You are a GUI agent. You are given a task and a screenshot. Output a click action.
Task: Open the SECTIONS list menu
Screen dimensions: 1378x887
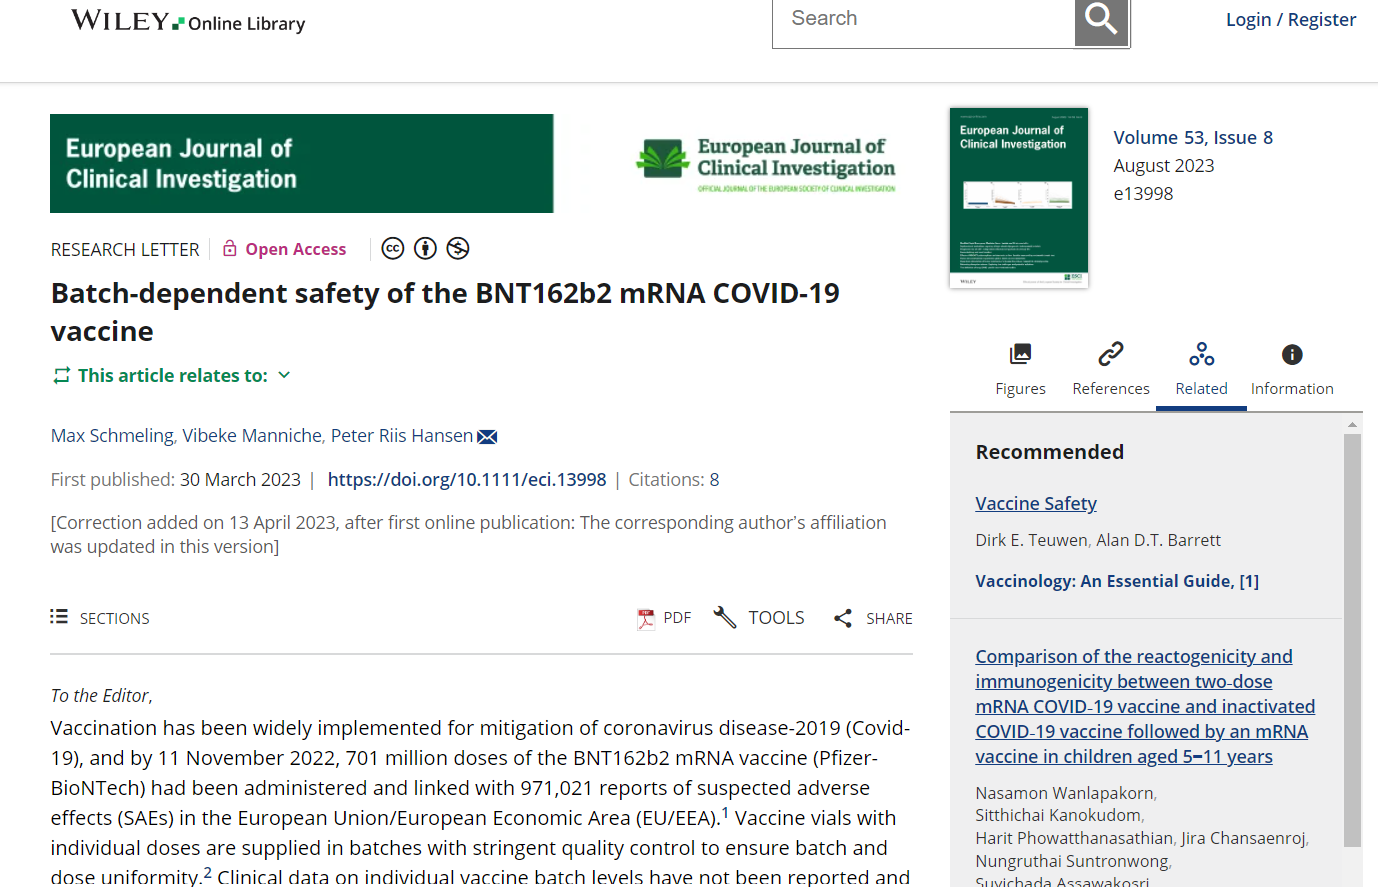[x=100, y=618]
